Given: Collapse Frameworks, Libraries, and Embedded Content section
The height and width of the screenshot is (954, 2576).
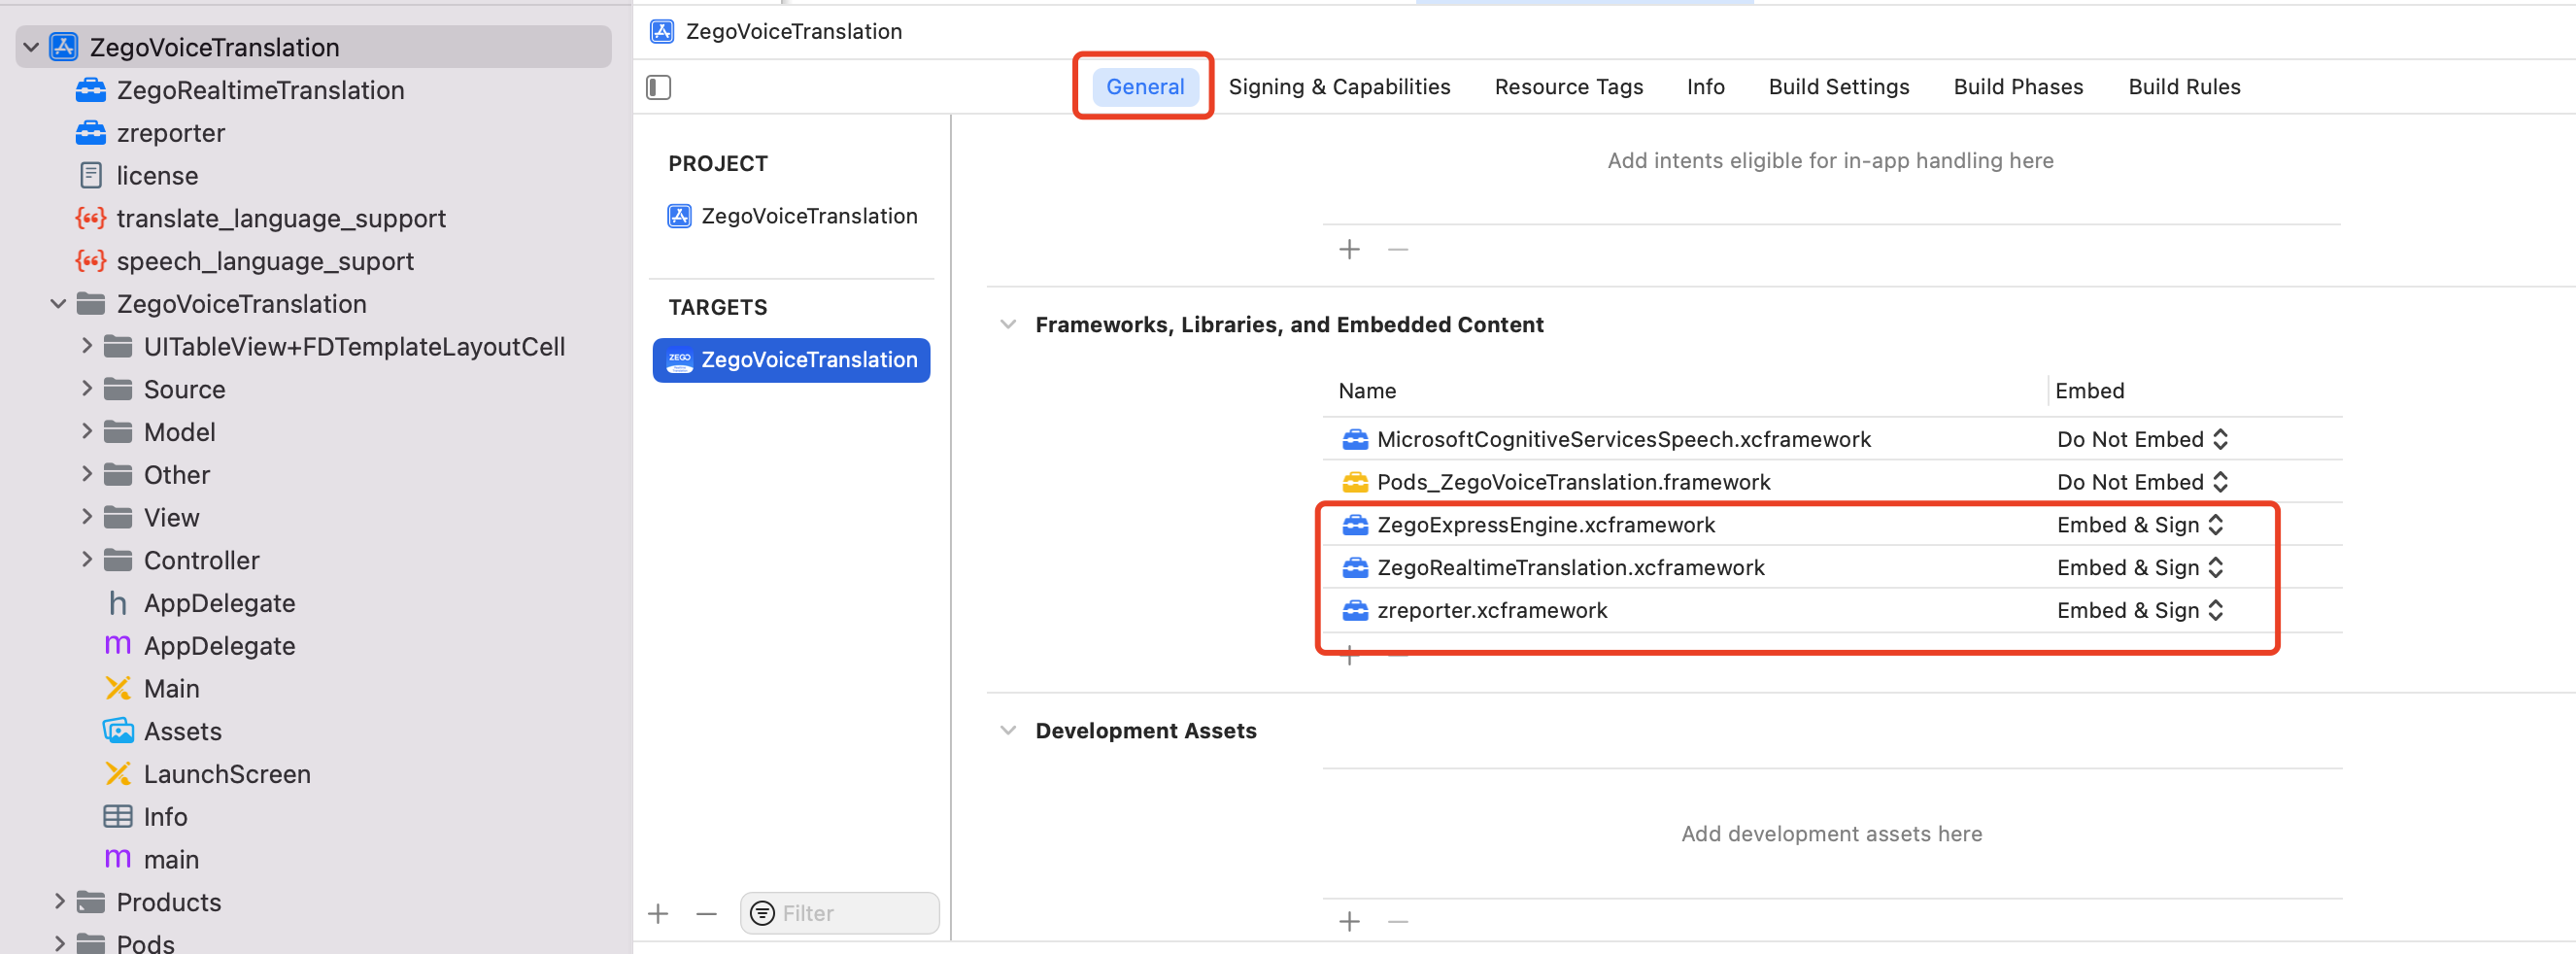Looking at the screenshot, I should point(1008,324).
